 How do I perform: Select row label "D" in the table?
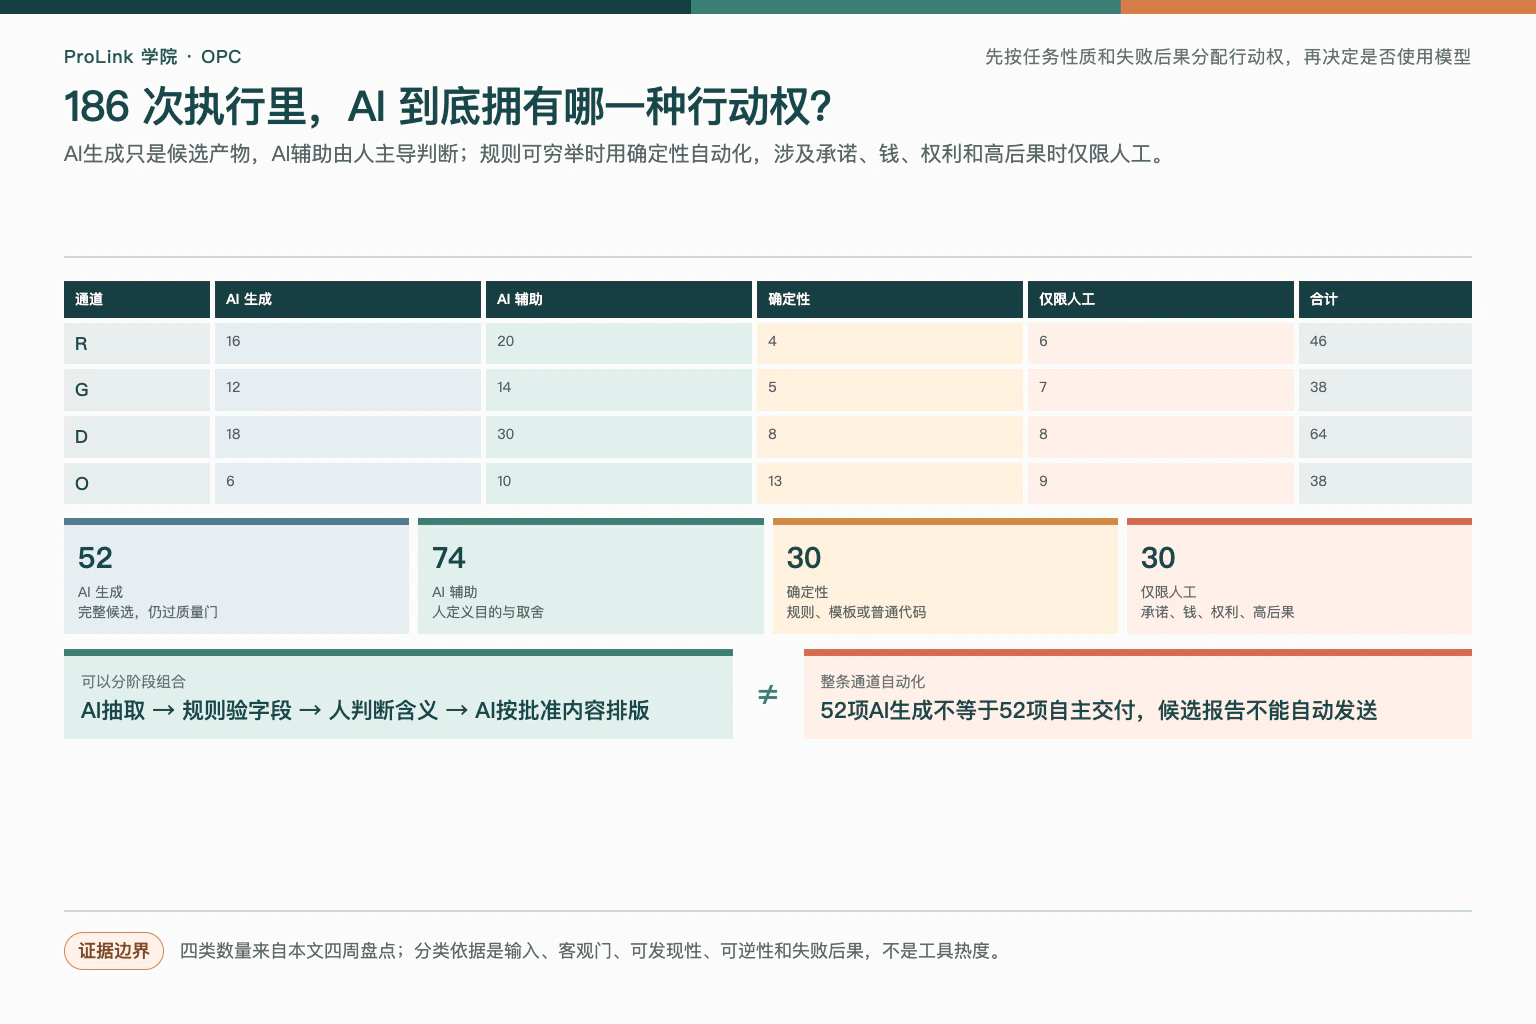(x=81, y=437)
